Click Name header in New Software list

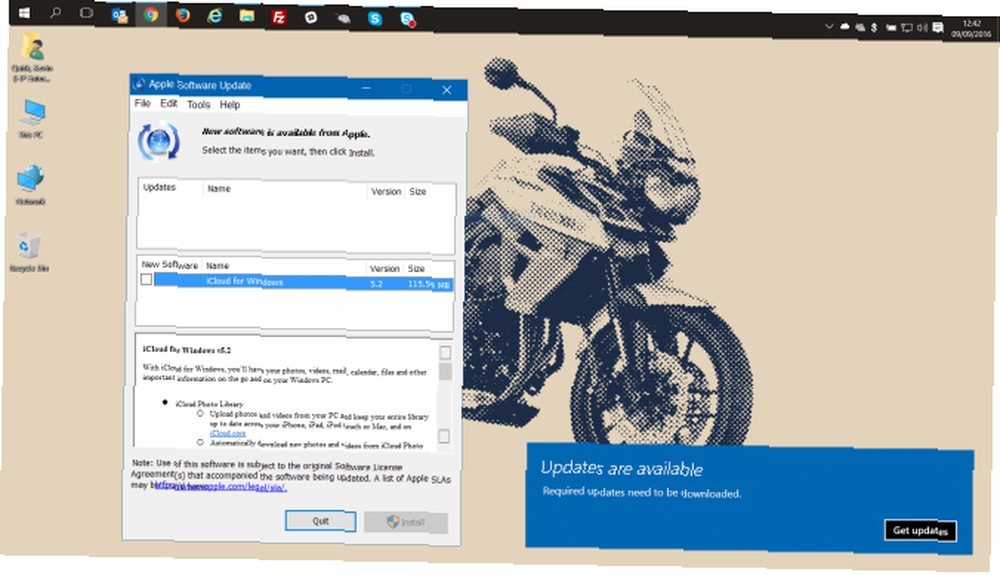coord(217,265)
